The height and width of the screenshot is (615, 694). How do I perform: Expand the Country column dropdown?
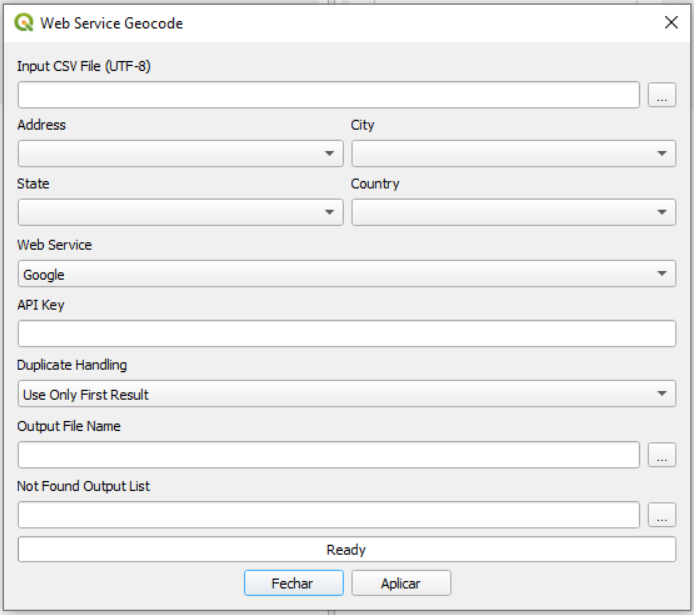point(513,212)
